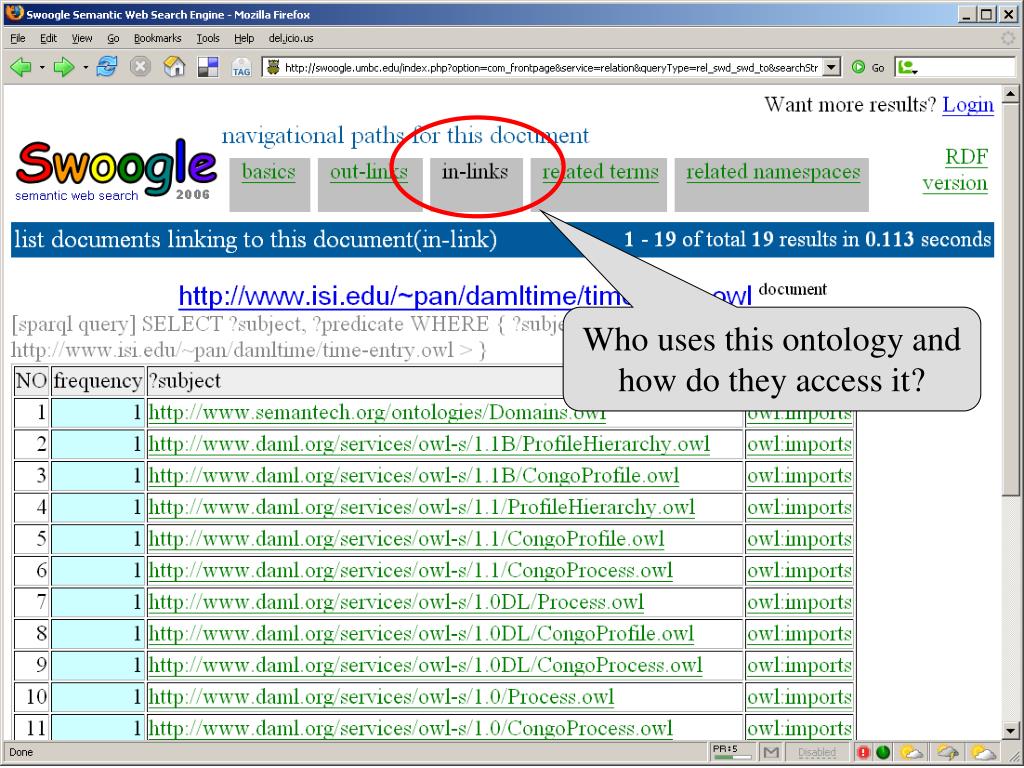1024x768 pixels.
Task: Open the Home page icon
Action: (x=174, y=66)
